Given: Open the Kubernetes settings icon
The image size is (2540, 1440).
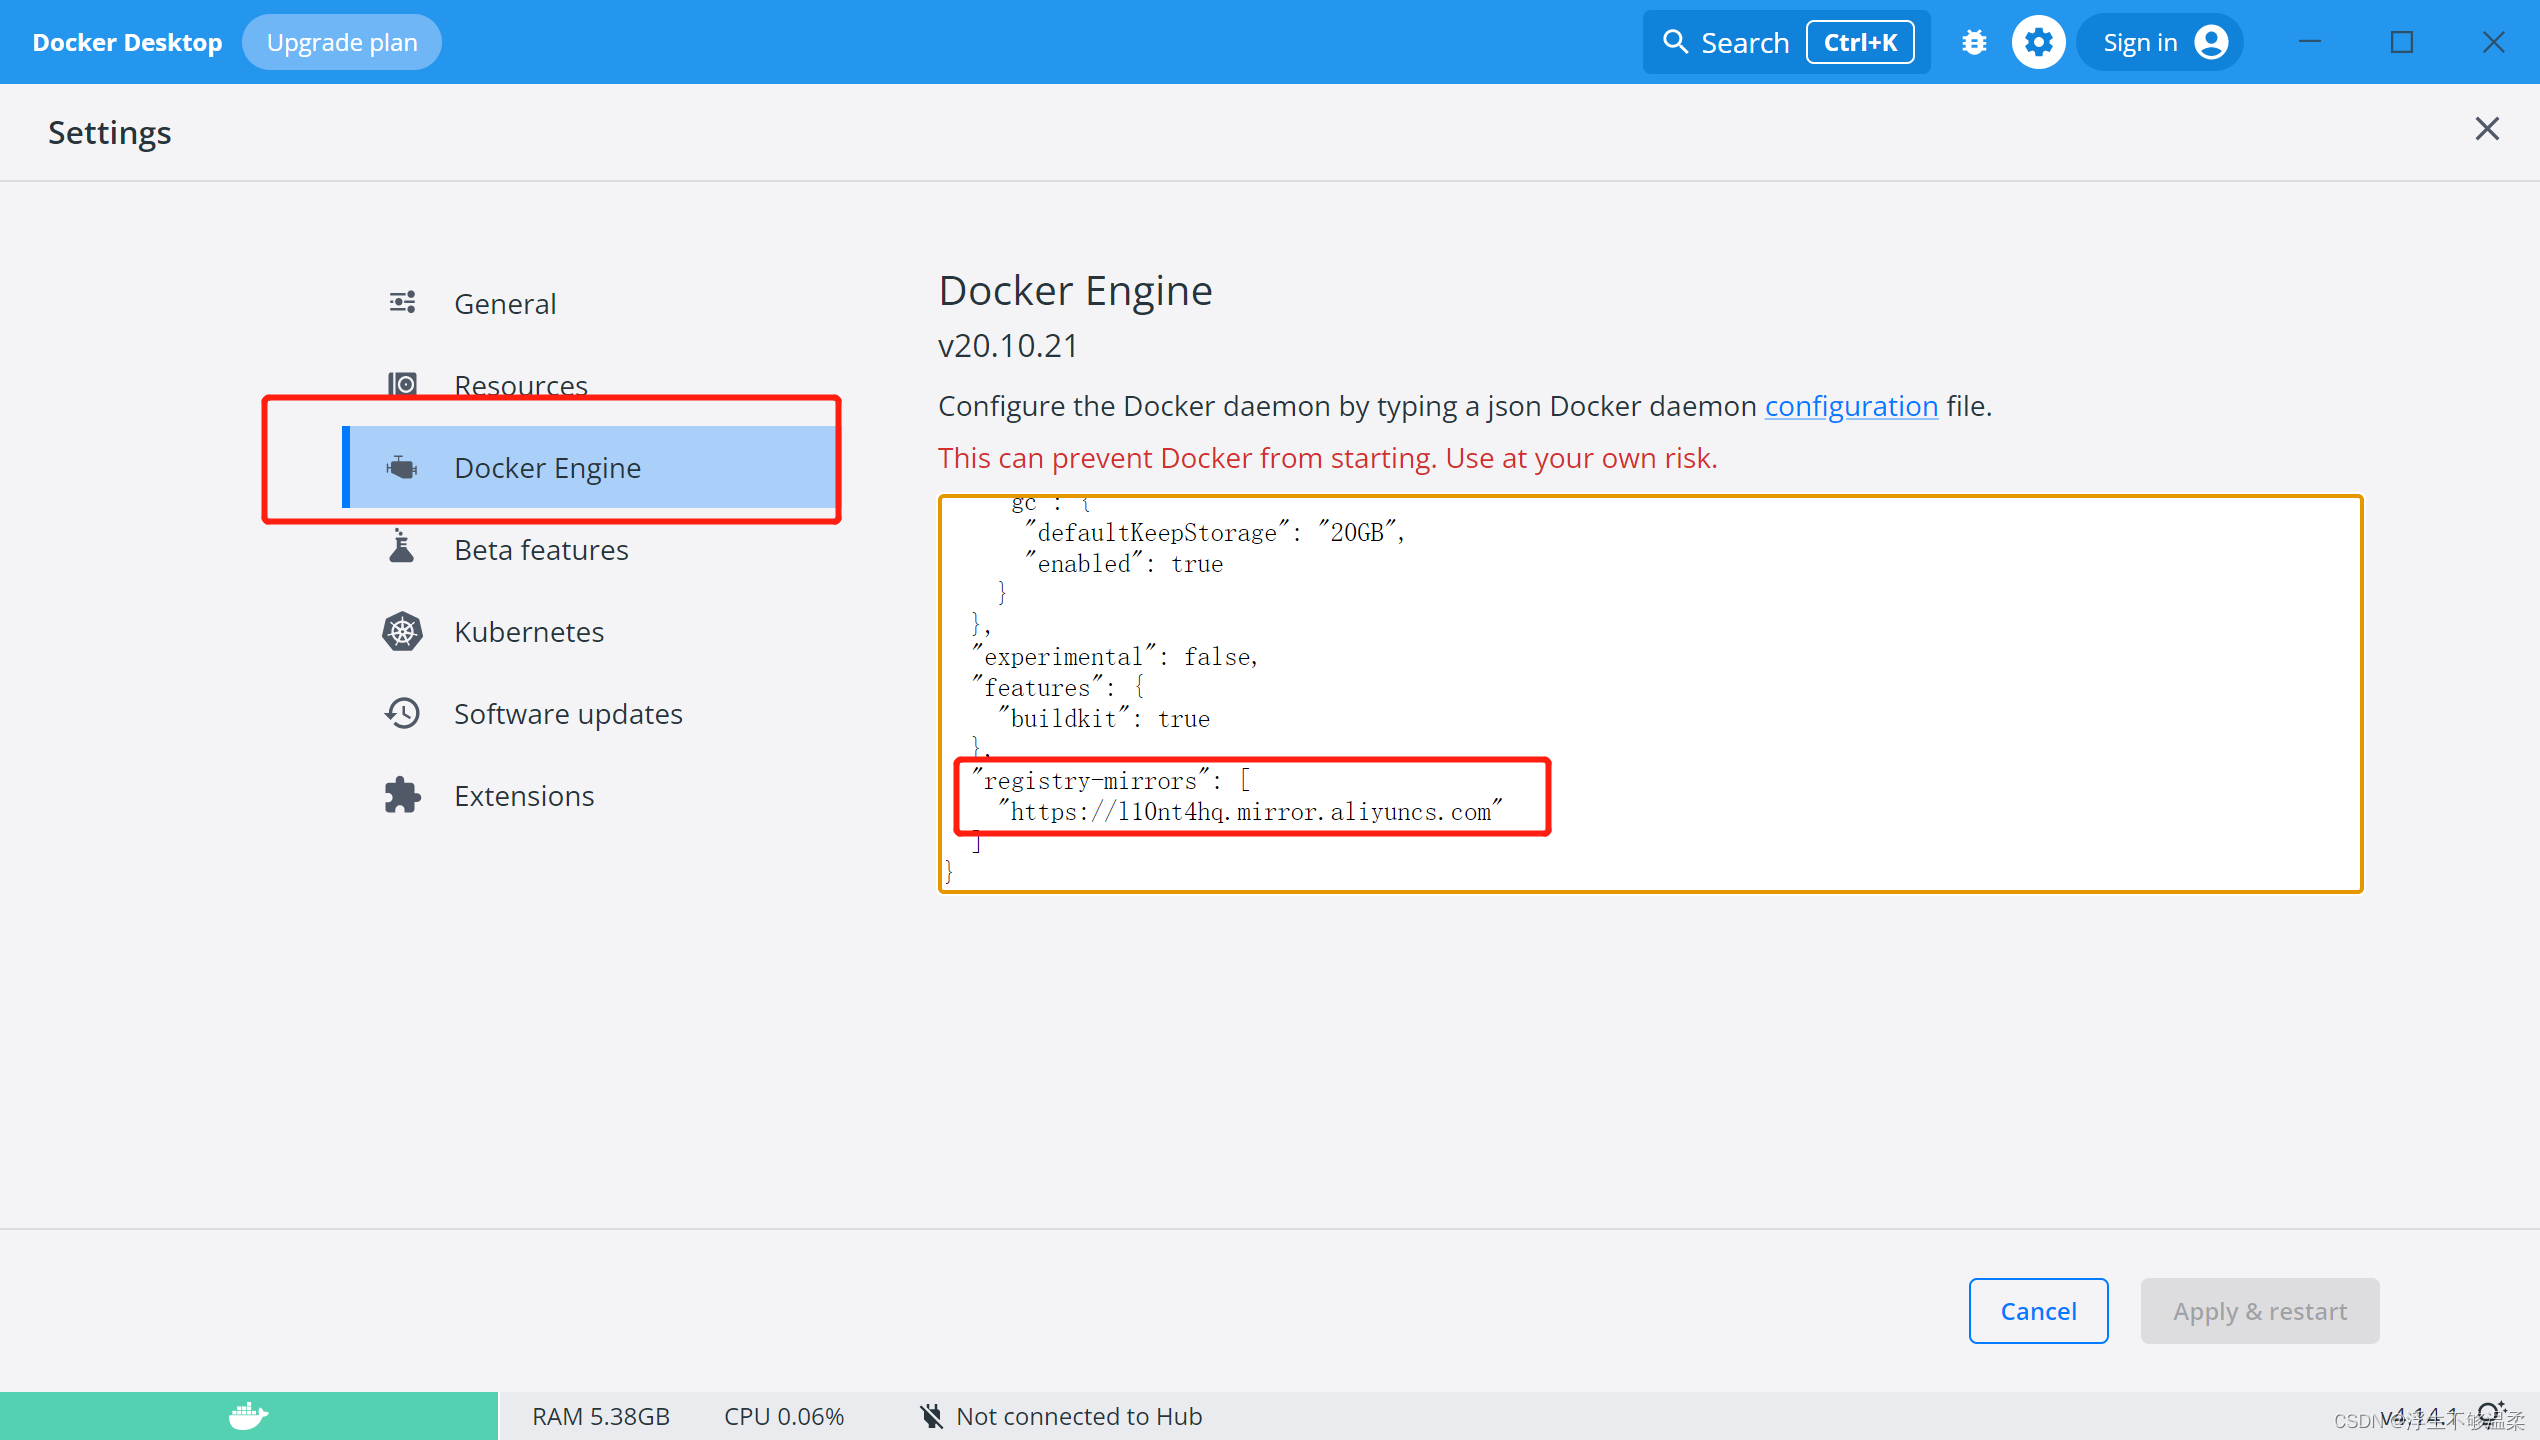Looking at the screenshot, I should click(x=401, y=631).
